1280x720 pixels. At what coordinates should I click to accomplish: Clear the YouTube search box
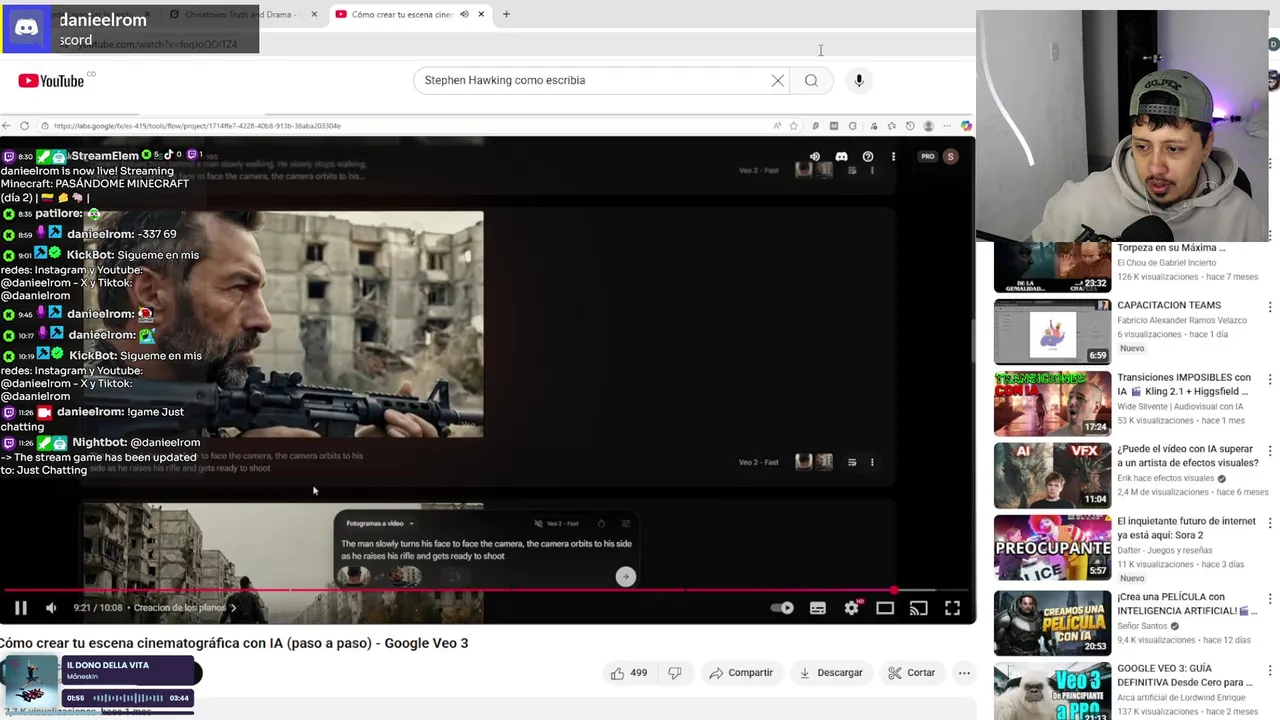(778, 80)
